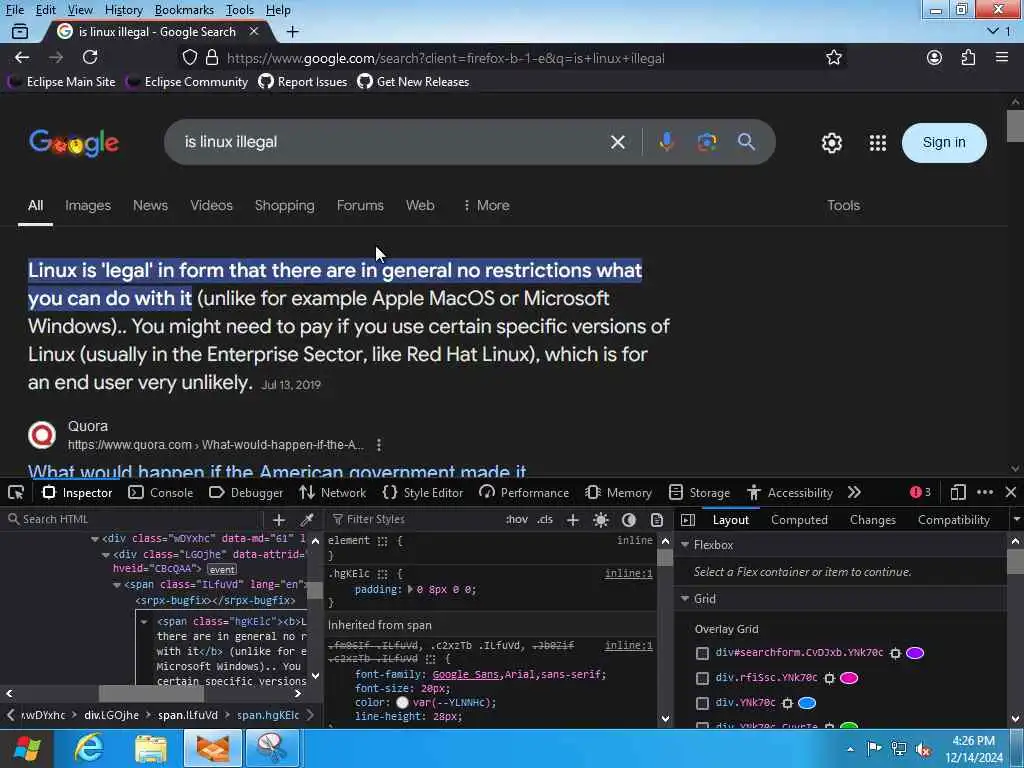Open the More dropdown in Google search filters

click(486, 205)
